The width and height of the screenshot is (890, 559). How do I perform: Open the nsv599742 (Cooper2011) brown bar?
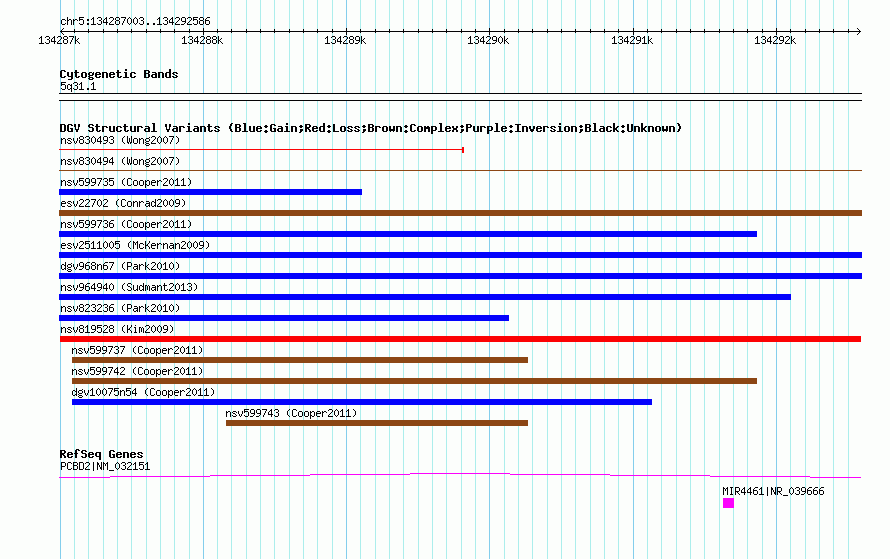coord(414,381)
